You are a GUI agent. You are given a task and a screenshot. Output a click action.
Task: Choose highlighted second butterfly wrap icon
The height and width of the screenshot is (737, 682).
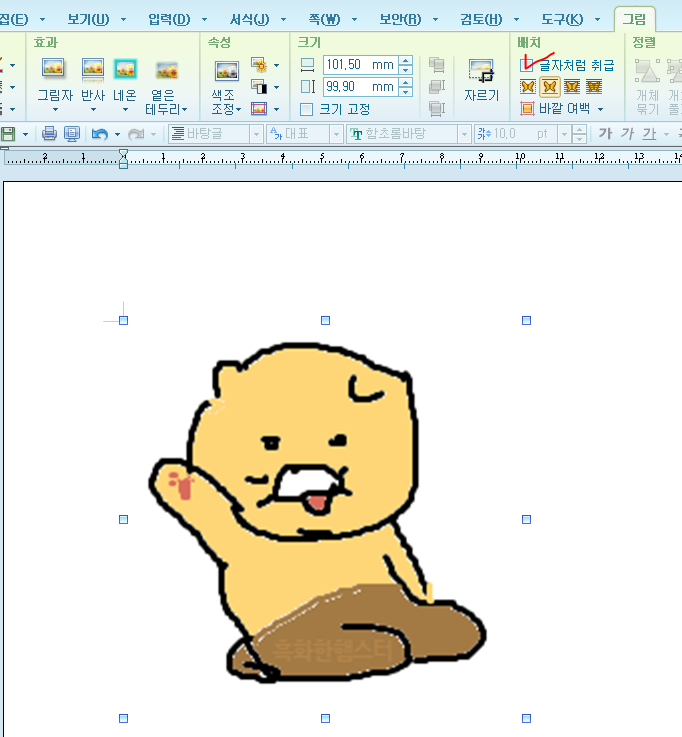549,87
